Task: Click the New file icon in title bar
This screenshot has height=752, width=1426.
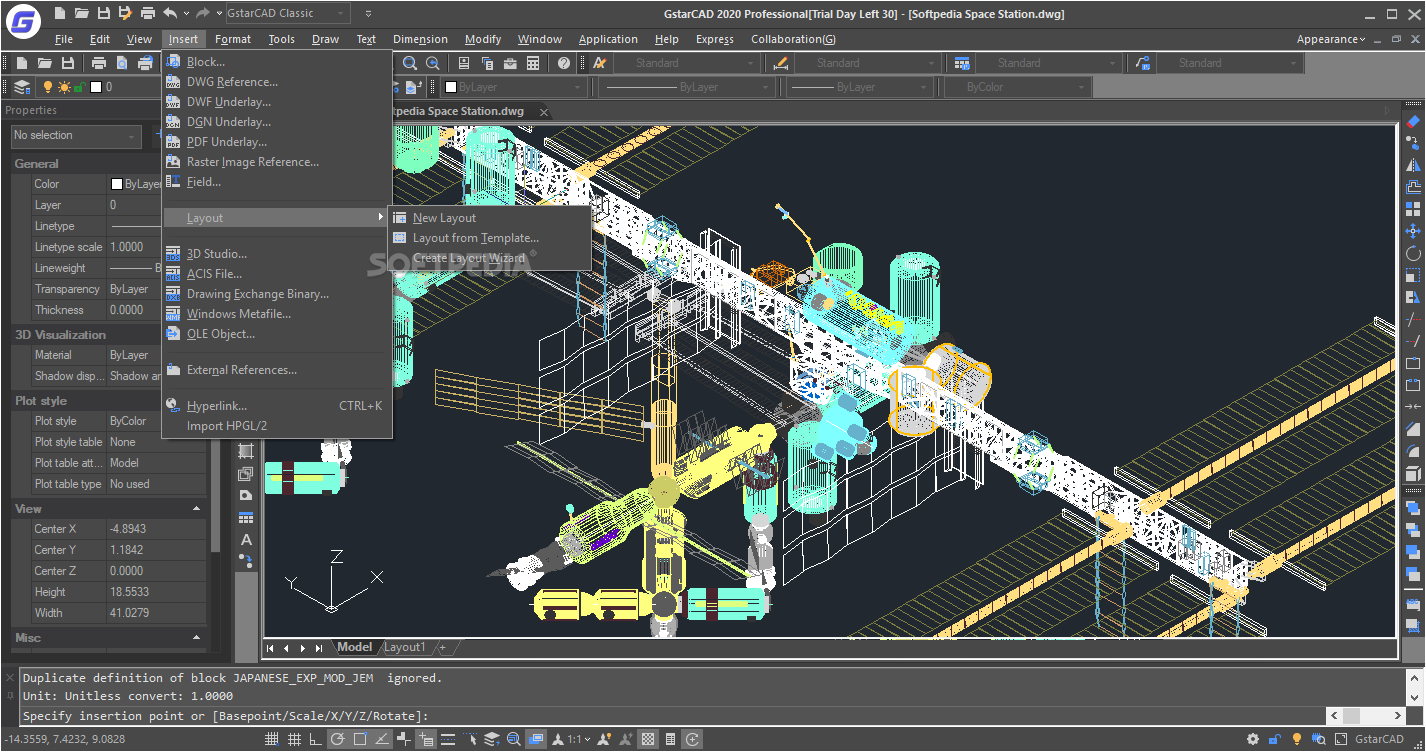Action: coord(59,13)
